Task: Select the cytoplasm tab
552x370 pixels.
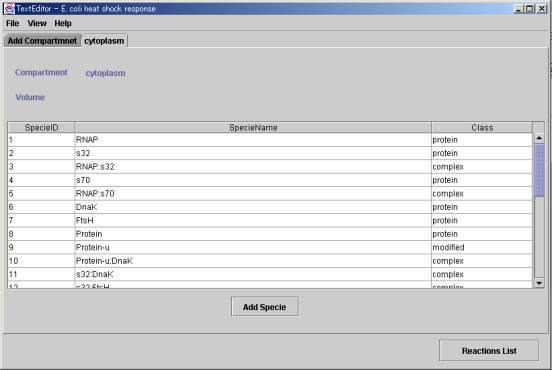Action: click(x=104, y=41)
